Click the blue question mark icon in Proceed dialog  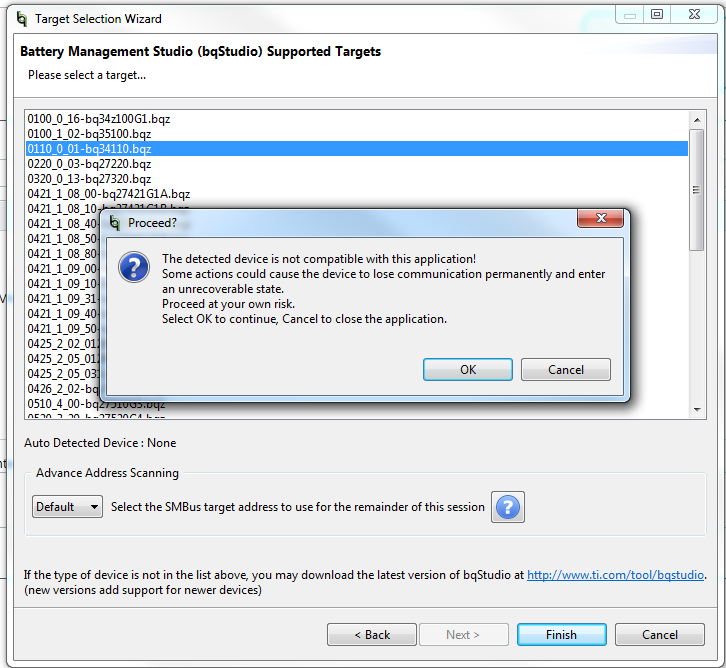click(134, 267)
